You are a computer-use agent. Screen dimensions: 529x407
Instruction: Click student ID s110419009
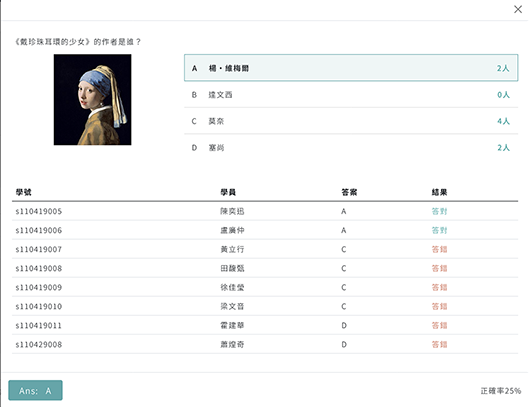point(39,288)
